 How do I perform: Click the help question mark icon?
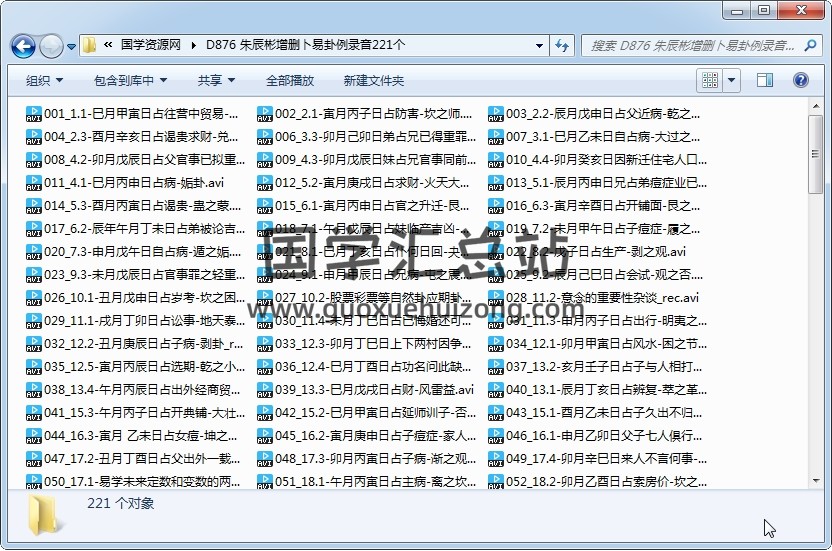click(x=800, y=80)
